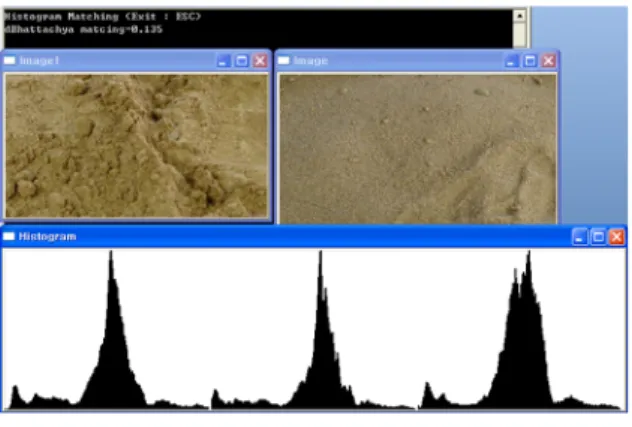Close the Histogram window
632x427 pixels.
tap(617, 237)
